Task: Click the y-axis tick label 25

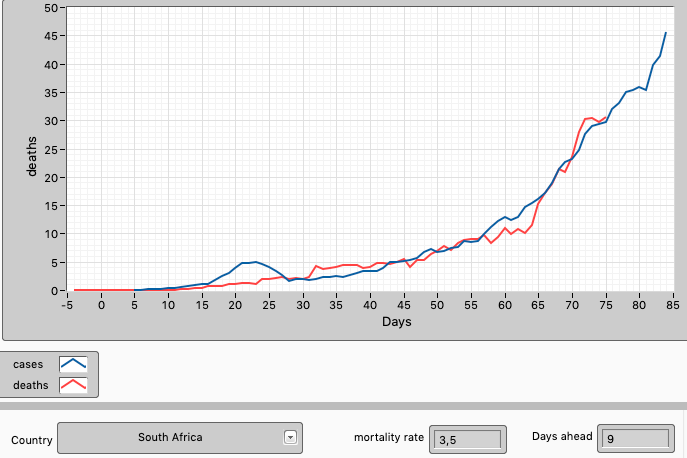Action: coord(51,149)
